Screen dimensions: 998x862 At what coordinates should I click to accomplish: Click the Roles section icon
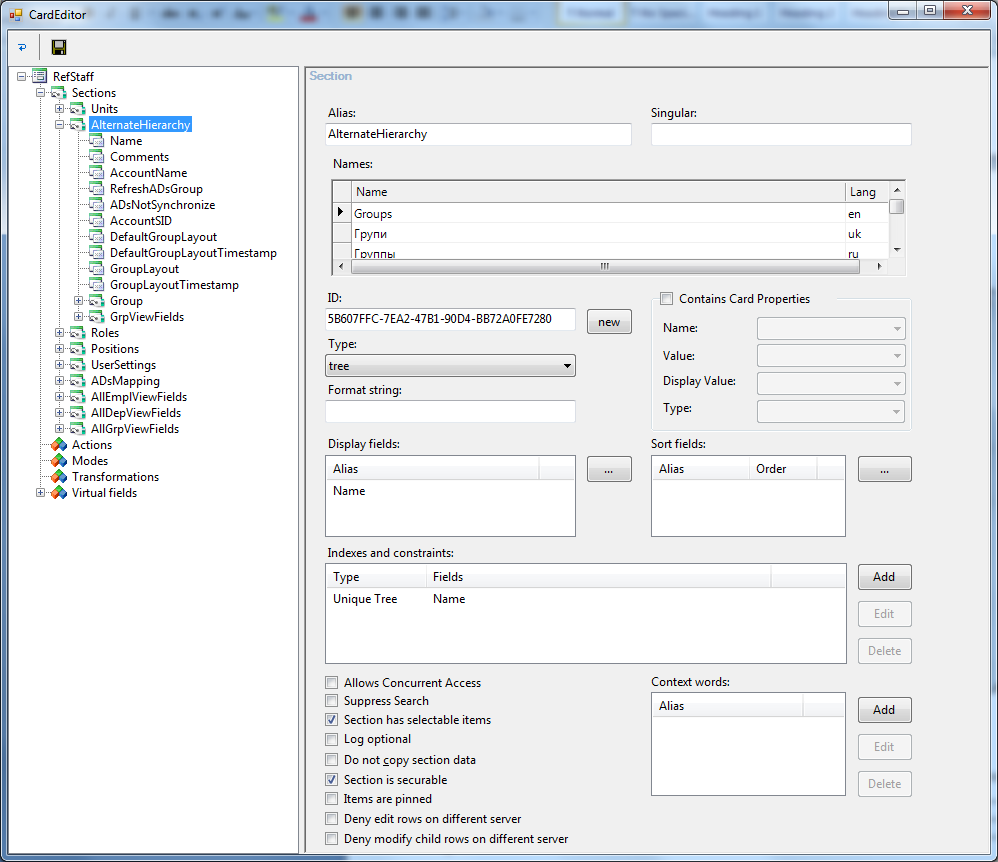click(x=78, y=333)
